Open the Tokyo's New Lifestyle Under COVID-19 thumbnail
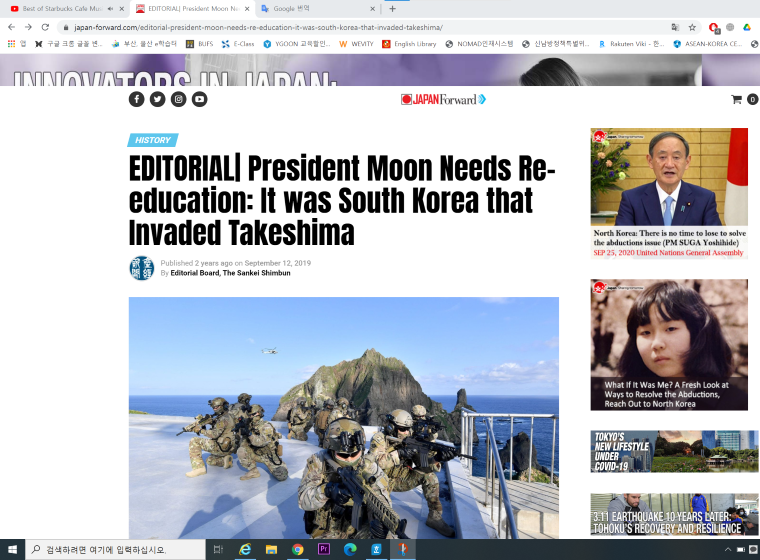The image size is (760, 560). click(674, 451)
